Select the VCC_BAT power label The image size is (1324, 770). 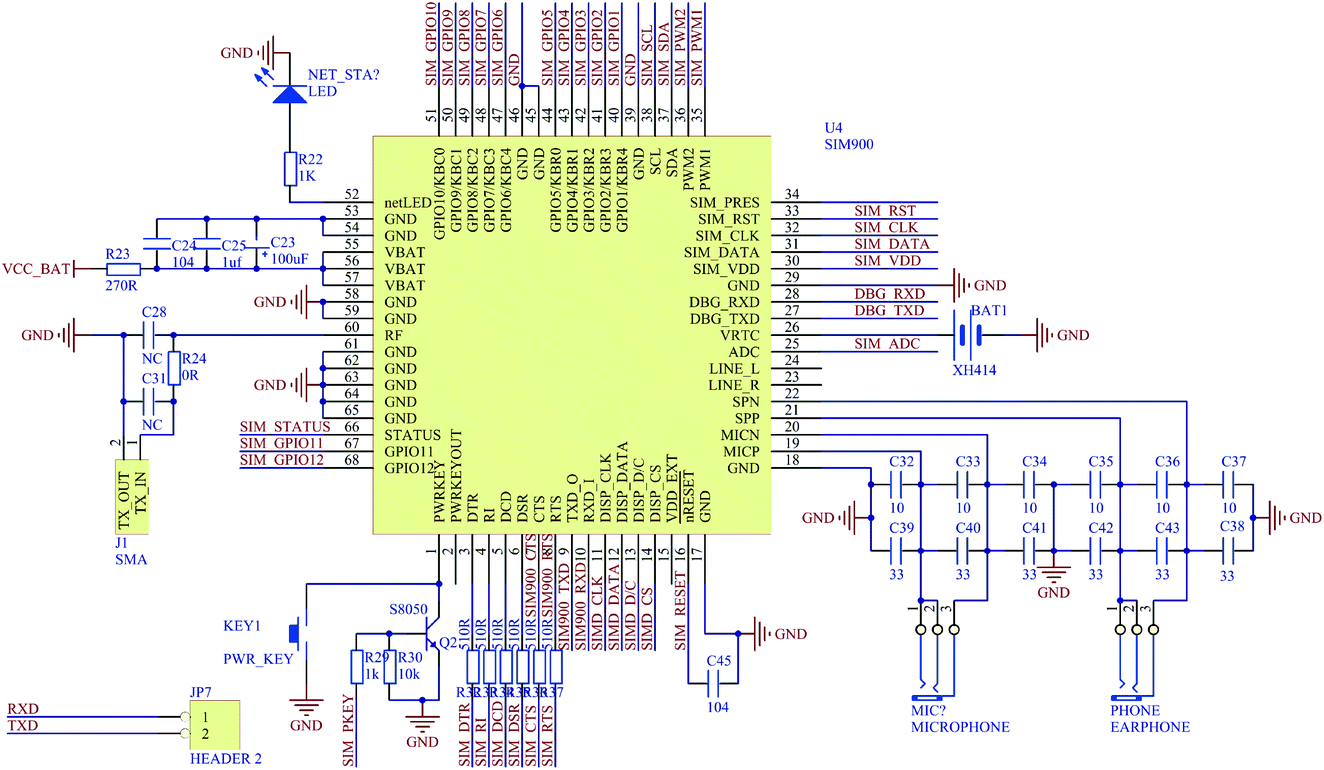click(37, 269)
